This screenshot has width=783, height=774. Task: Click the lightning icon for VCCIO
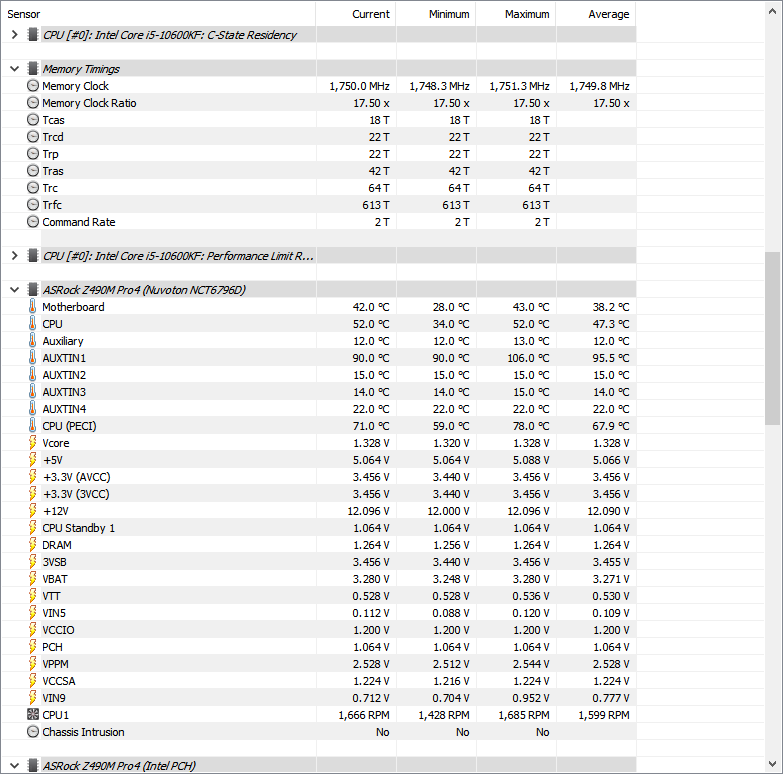pyautogui.click(x=32, y=630)
